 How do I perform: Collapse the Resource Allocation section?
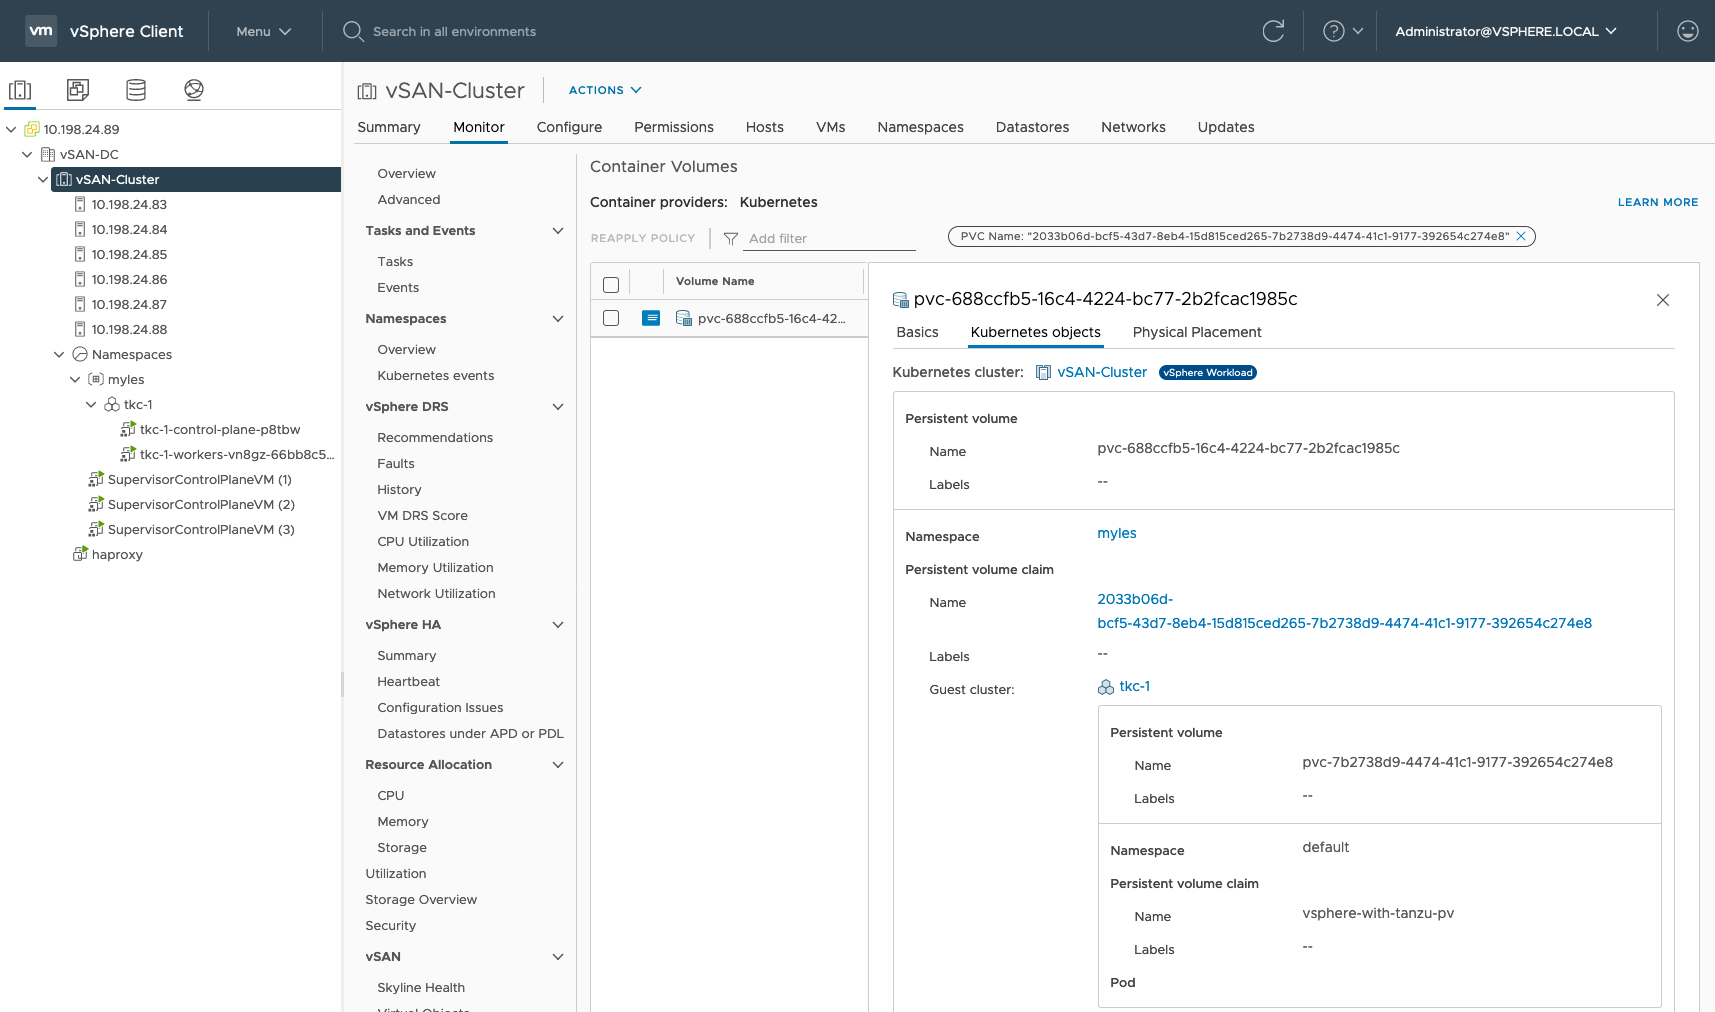(558, 765)
